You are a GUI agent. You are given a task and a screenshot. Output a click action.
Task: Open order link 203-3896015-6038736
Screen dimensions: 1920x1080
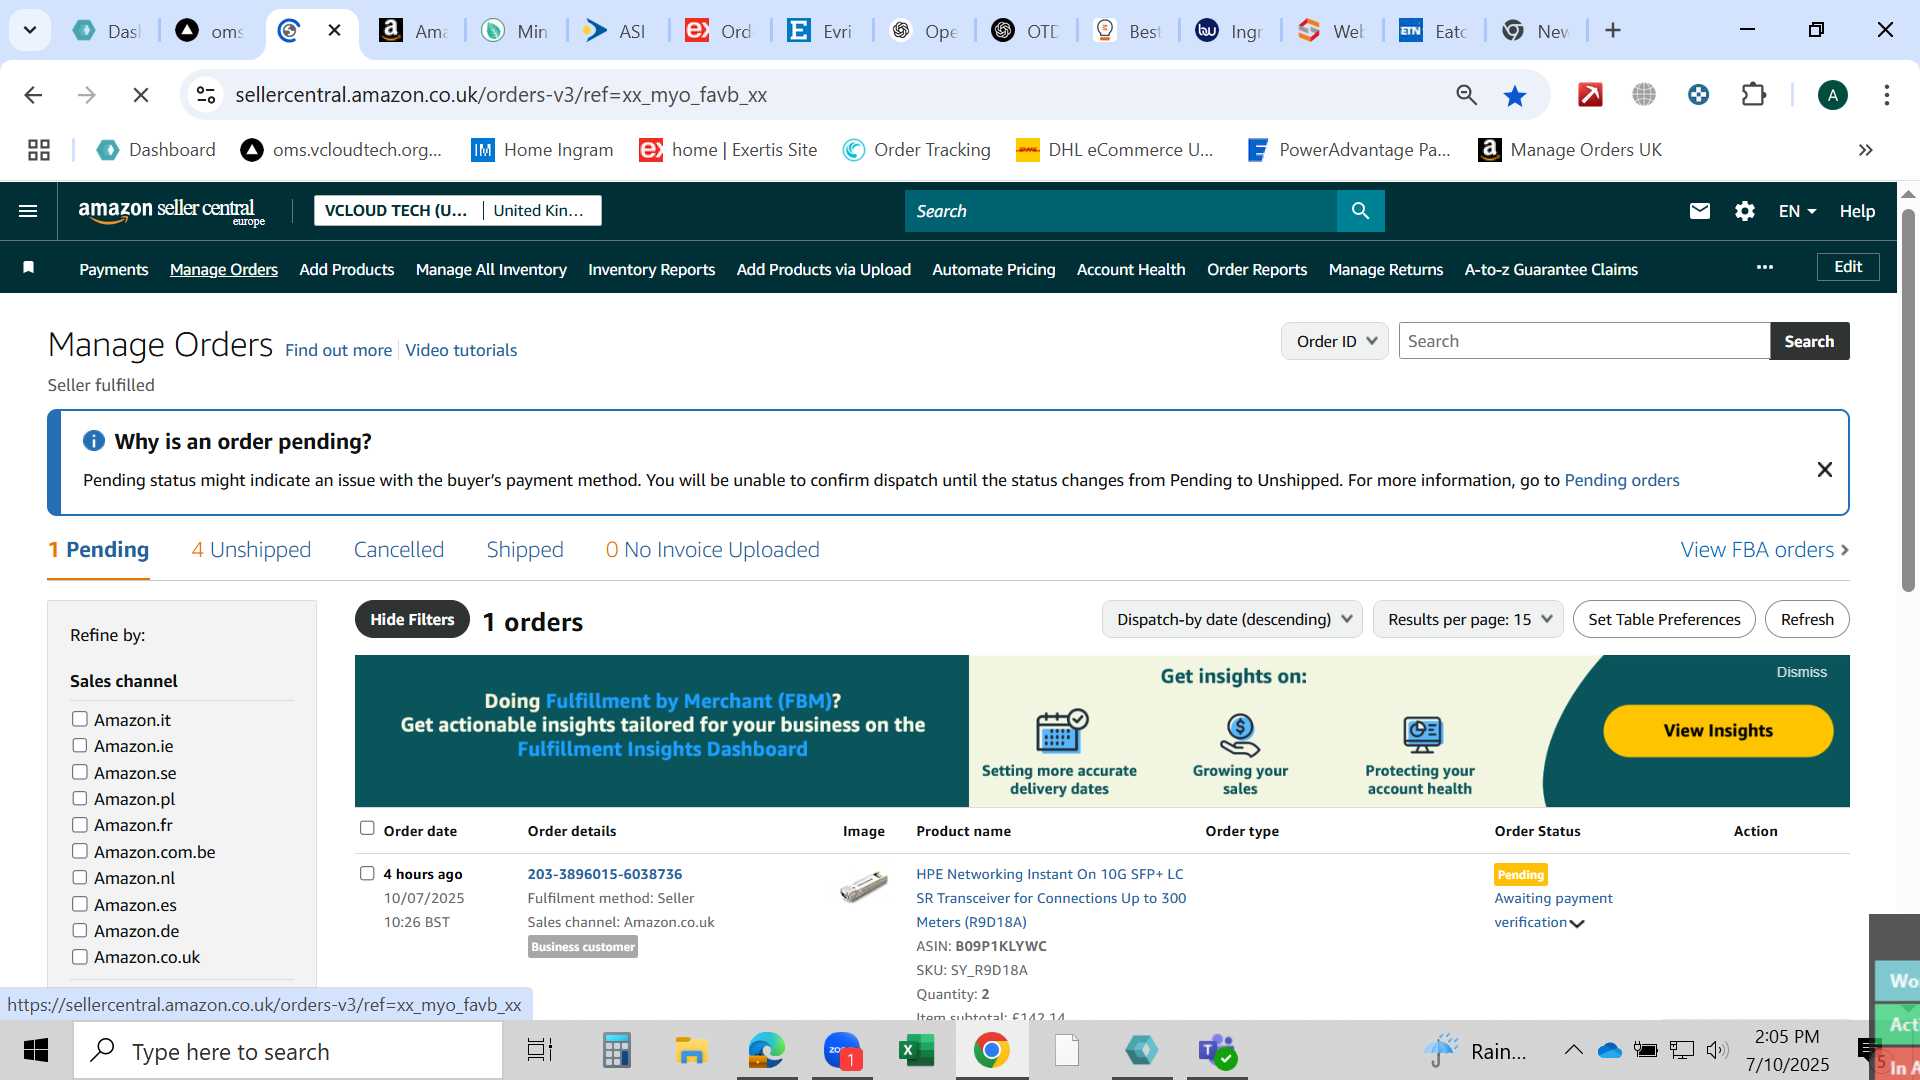click(605, 873)
